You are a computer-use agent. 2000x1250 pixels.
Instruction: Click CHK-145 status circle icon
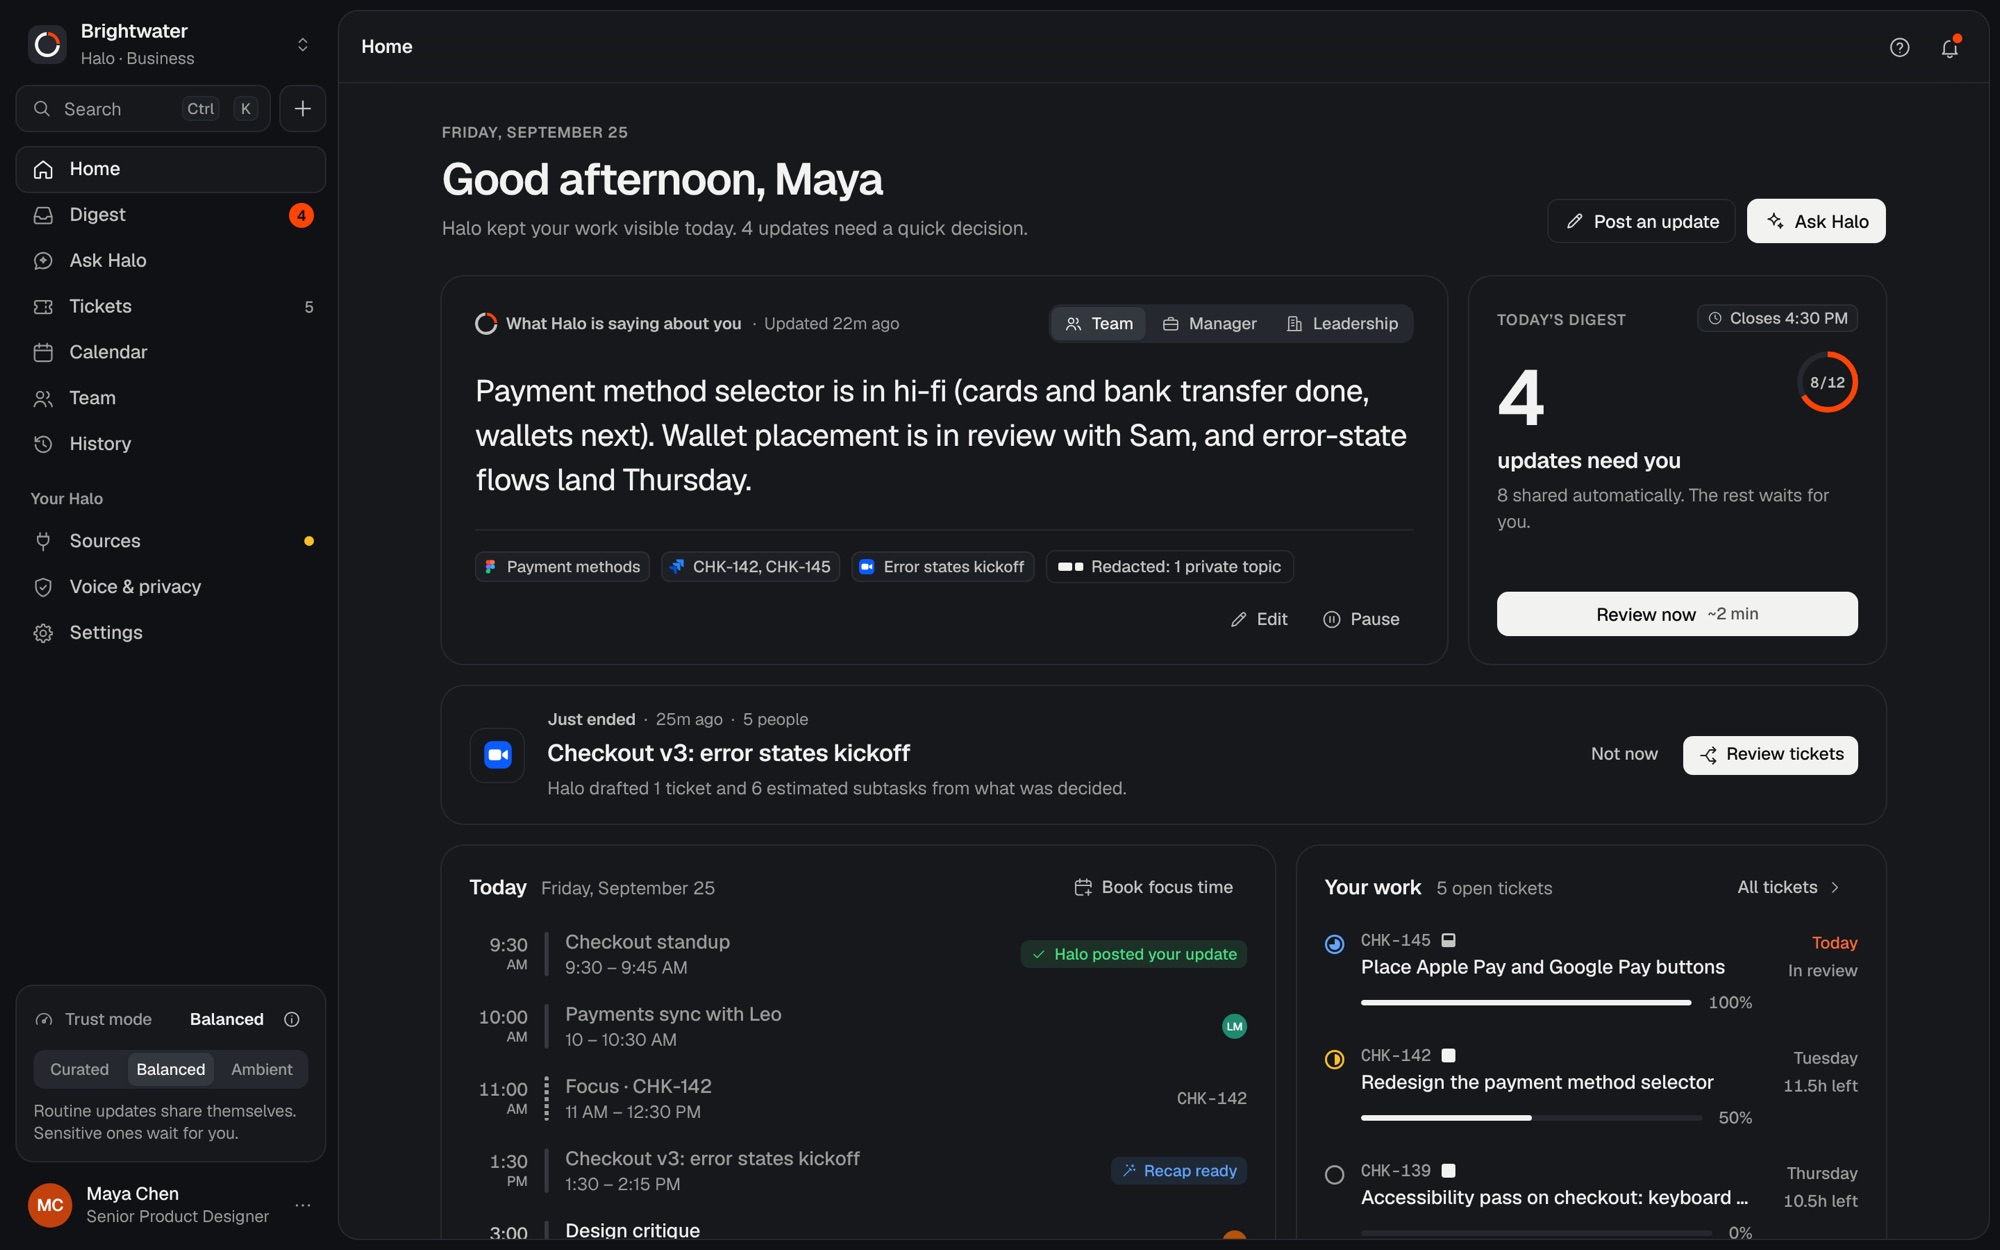[1334, 944]
